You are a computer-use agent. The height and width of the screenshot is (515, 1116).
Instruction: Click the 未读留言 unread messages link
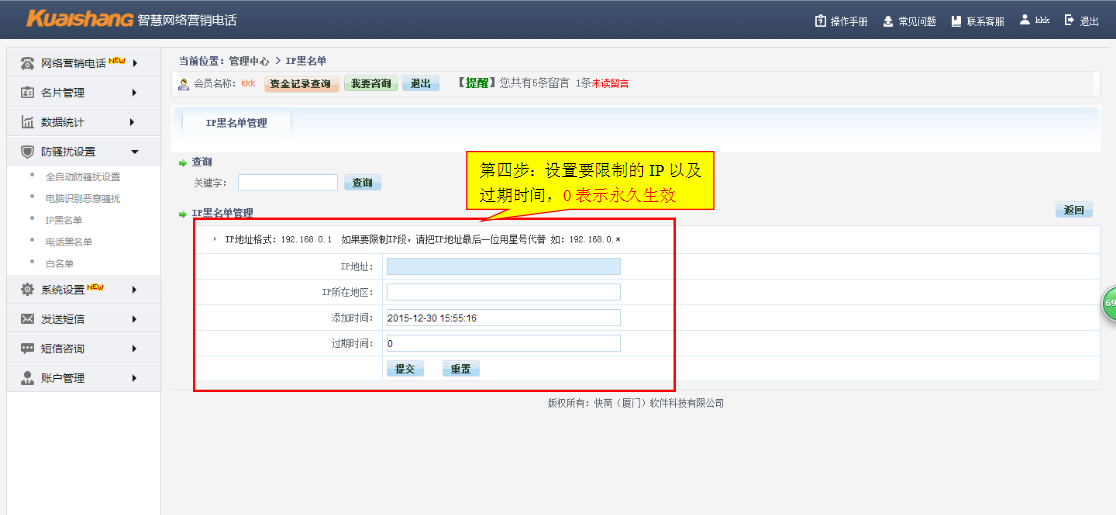[610, 84]
